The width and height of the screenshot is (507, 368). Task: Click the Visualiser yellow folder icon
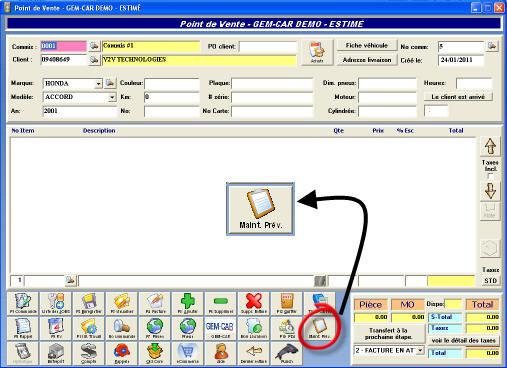point(122,303)
